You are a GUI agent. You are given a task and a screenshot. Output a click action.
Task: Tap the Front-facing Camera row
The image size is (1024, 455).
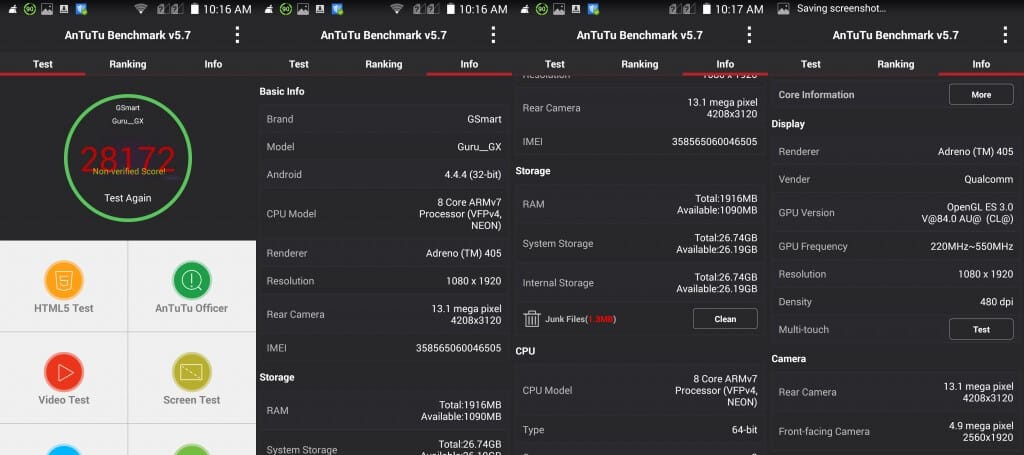(895, 431)
